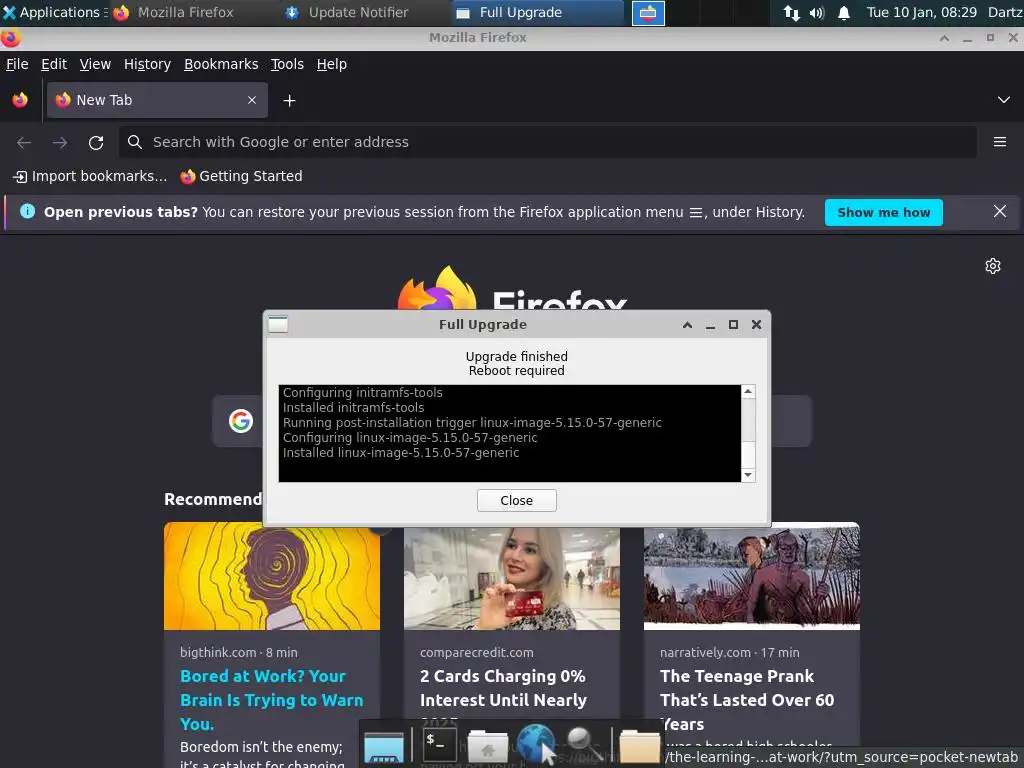Image resolution: width=1024 pixels, height=768 pixels.
Task: Close the New Tab tab
Action: pos(252,100)
